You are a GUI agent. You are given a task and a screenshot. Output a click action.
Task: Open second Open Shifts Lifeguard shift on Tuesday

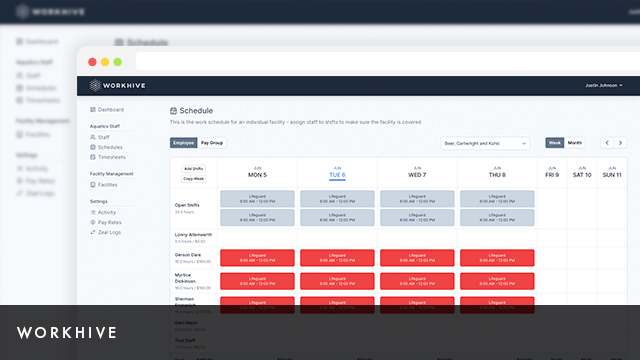337,218
